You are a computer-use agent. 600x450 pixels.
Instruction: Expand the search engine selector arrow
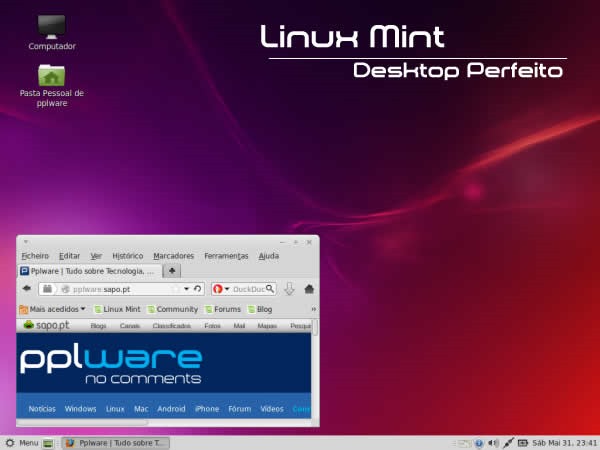click(227, 289)
